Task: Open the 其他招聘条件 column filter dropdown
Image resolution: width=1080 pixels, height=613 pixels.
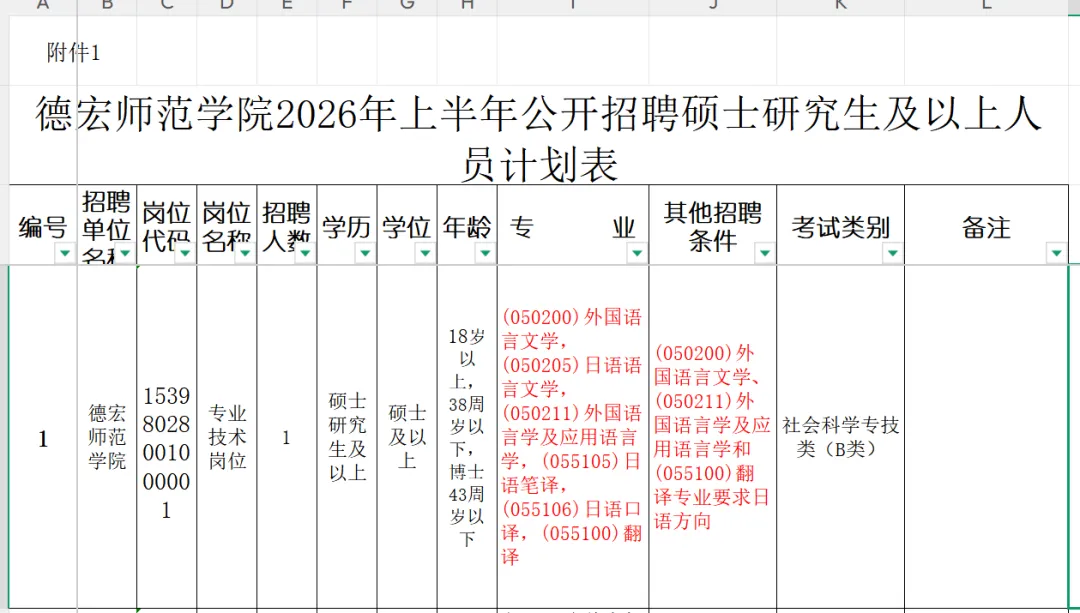Action: [x=764, y=253]
